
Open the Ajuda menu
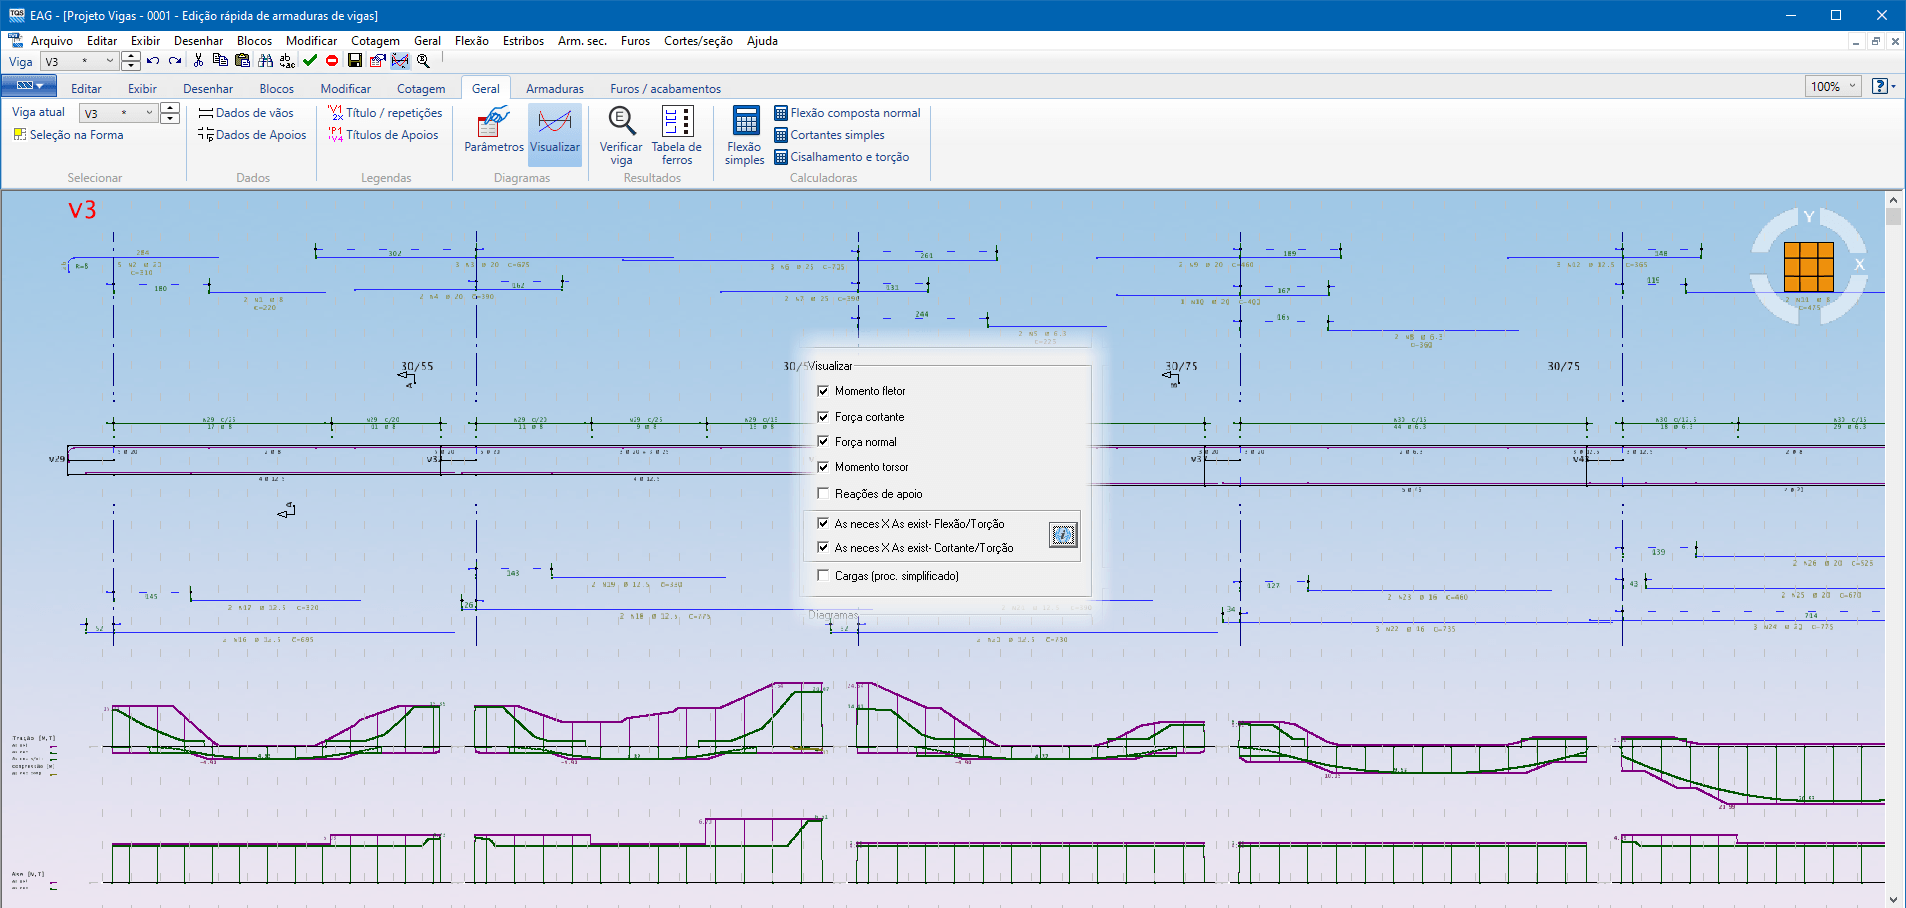[762, 41]
